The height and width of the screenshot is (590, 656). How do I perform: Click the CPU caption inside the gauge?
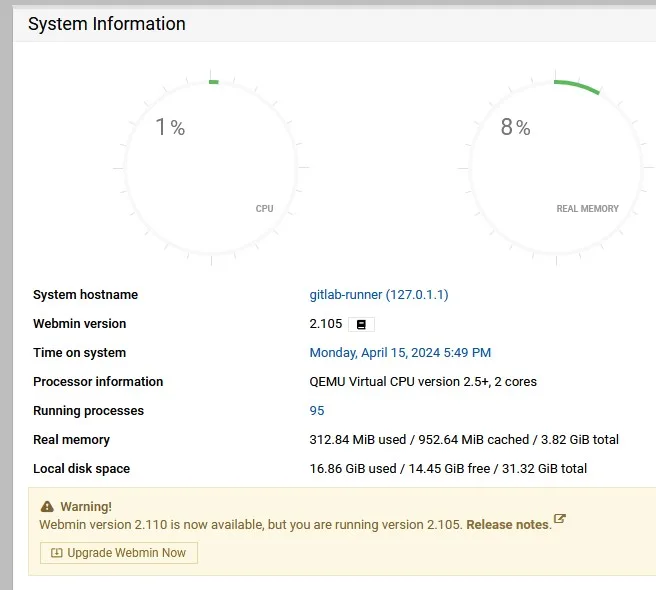pyautogui.click(x=264, y=209)
